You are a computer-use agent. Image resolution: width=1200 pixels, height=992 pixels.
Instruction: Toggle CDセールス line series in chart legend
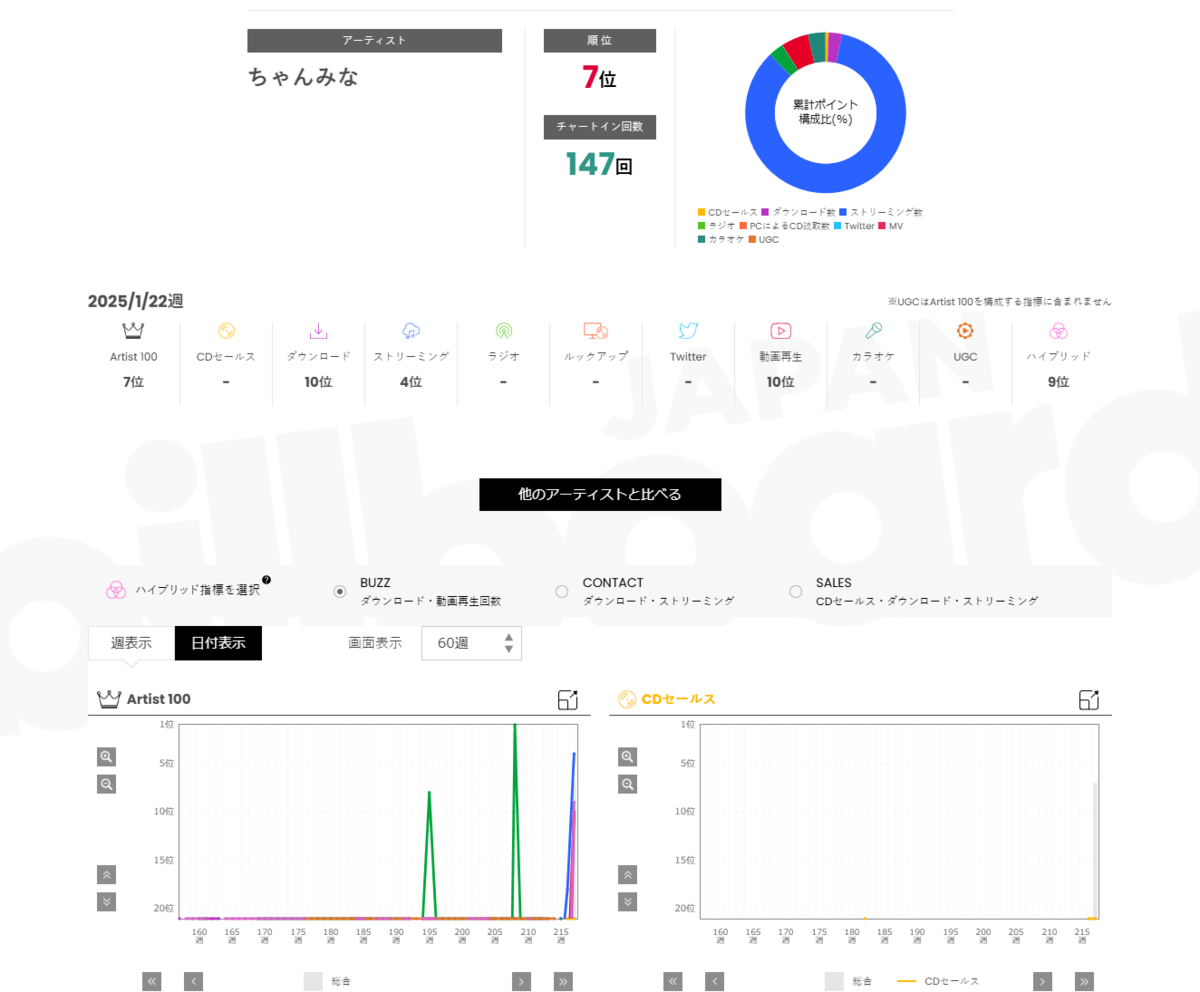click(x=938, y=981)
